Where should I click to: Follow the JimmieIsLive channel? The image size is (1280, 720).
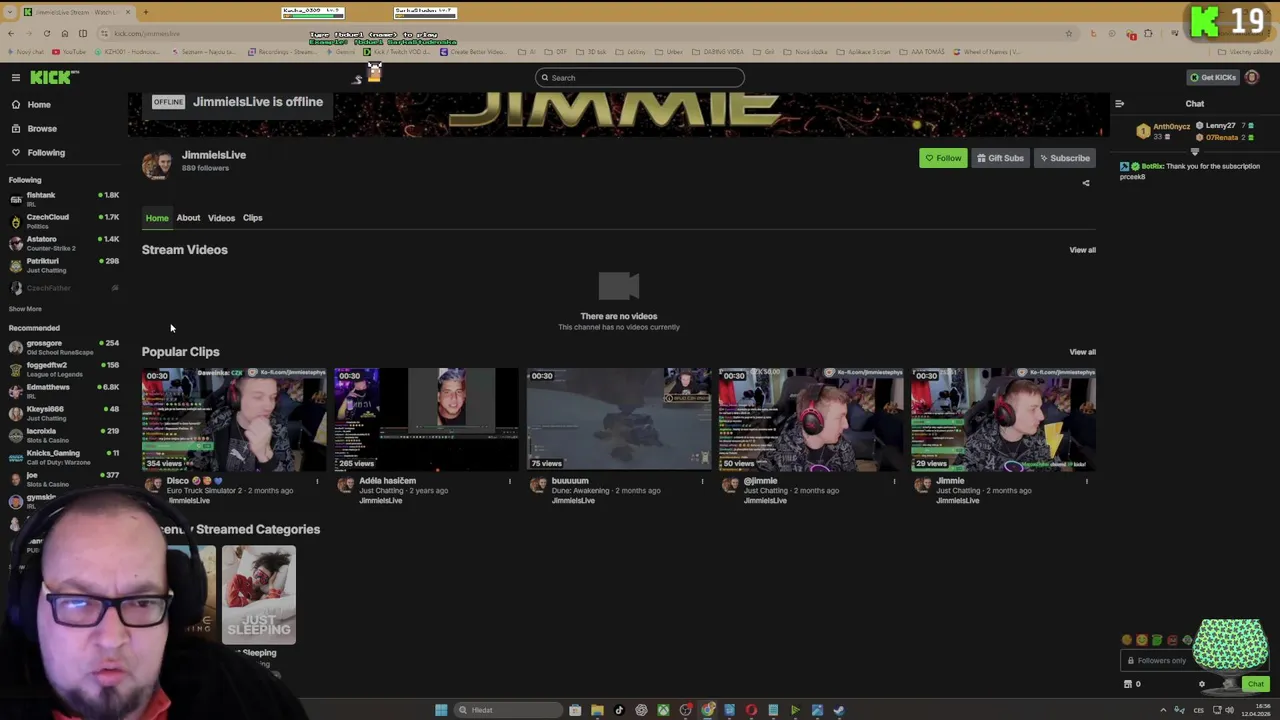pos(943,158)
